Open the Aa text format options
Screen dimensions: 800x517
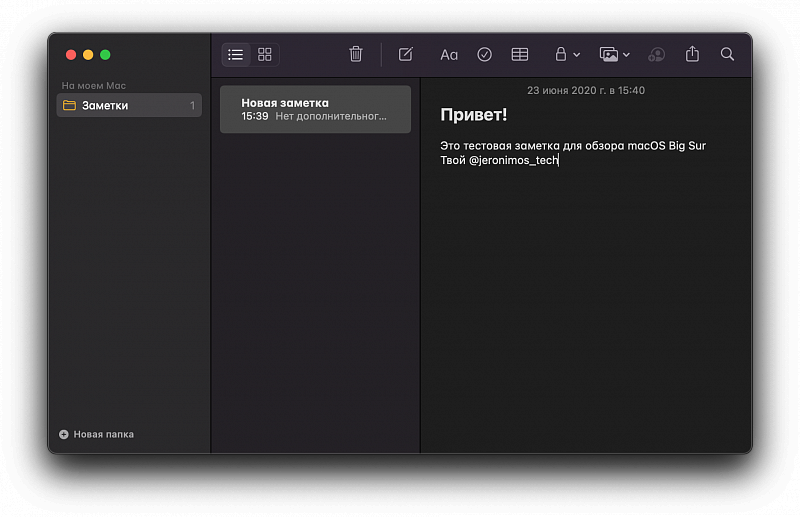(449, 54)
